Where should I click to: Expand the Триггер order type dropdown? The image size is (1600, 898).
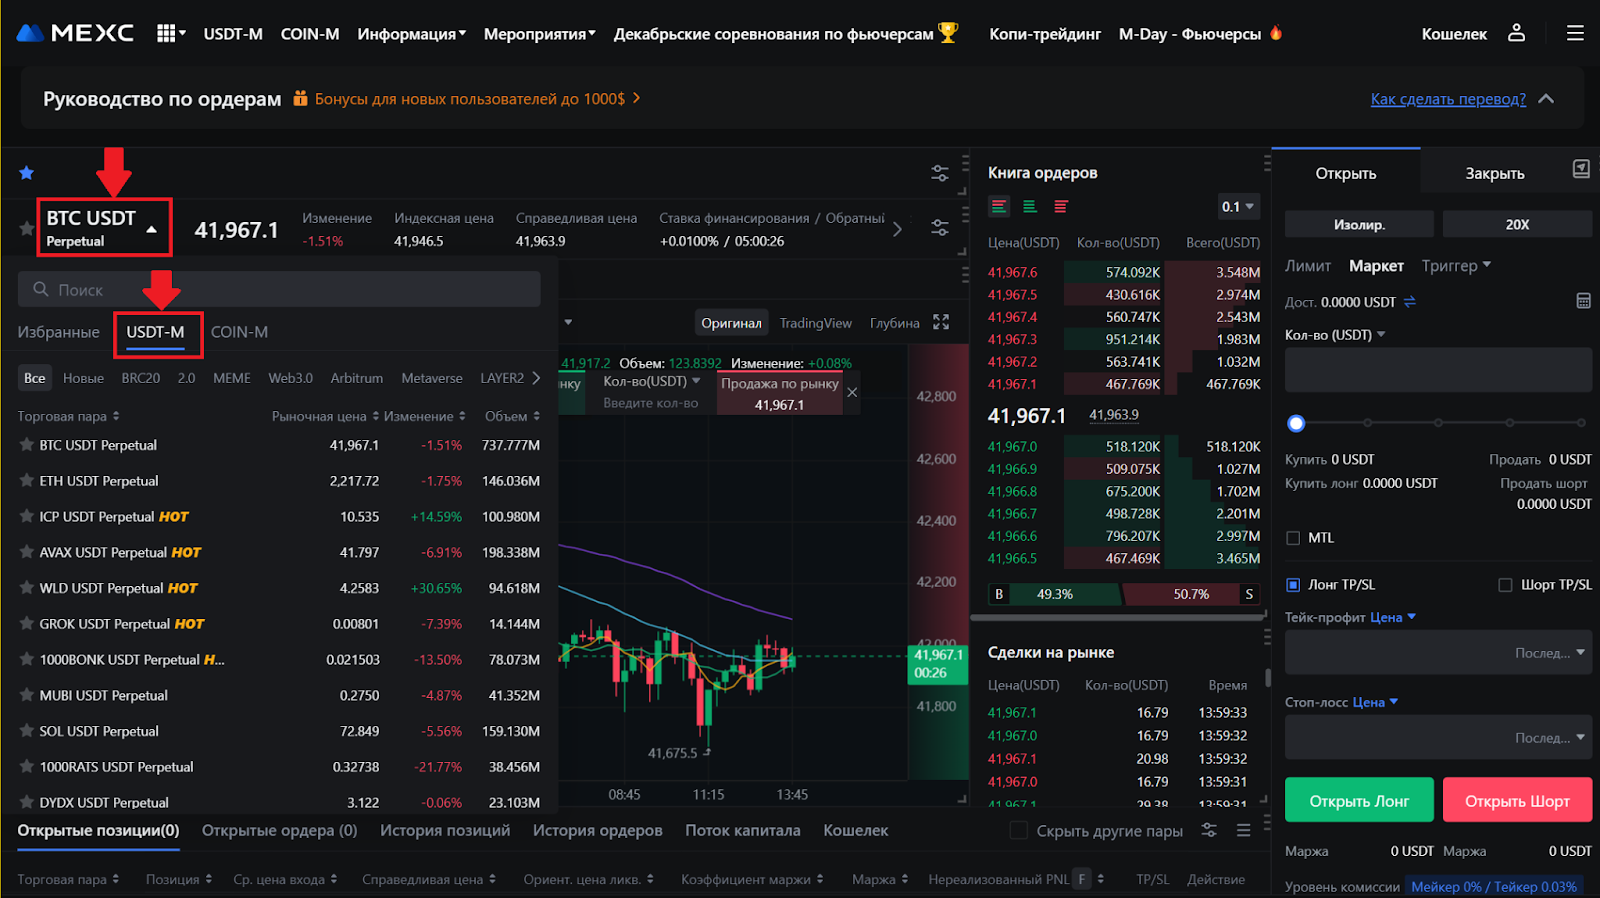coord(1456,266)
